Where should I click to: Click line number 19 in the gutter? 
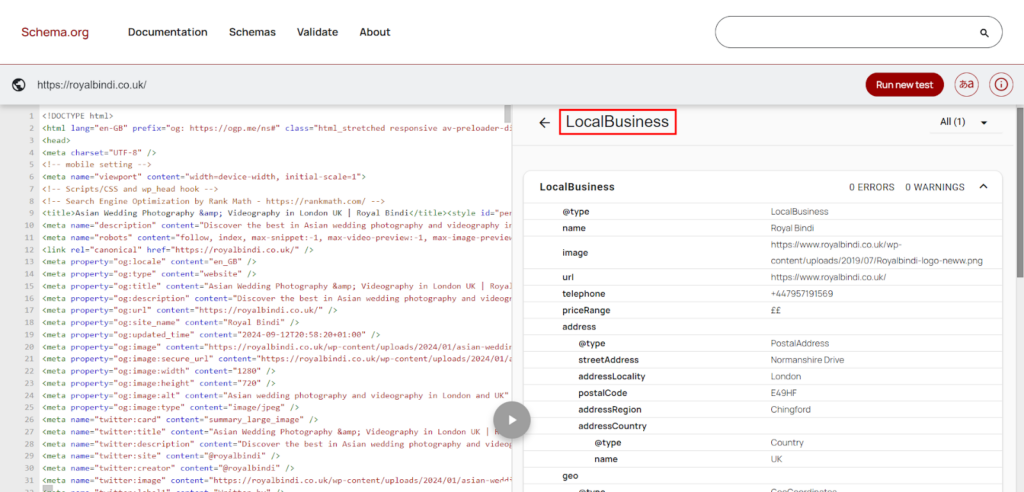(31, 335)
